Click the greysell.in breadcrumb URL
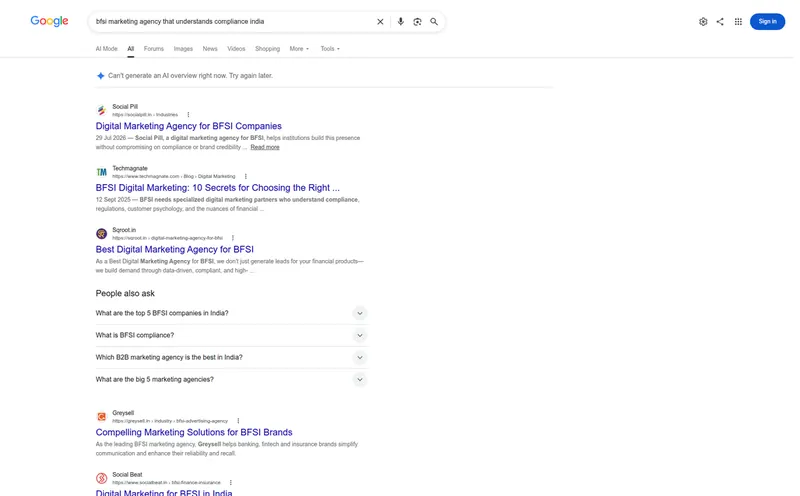Viewport: 800px width, 496px height. point(170,421)
